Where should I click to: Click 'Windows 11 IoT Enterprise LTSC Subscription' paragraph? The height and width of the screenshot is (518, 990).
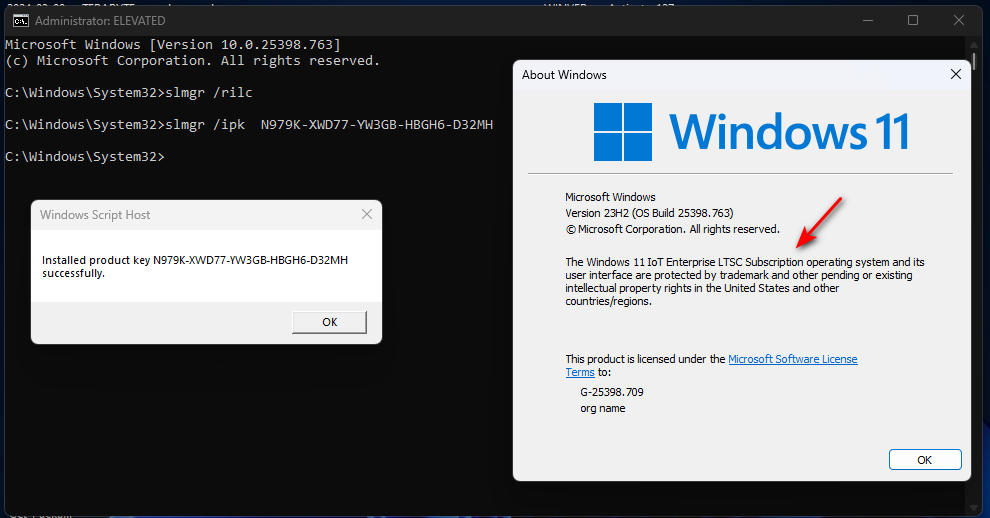(x=744, y=282)
